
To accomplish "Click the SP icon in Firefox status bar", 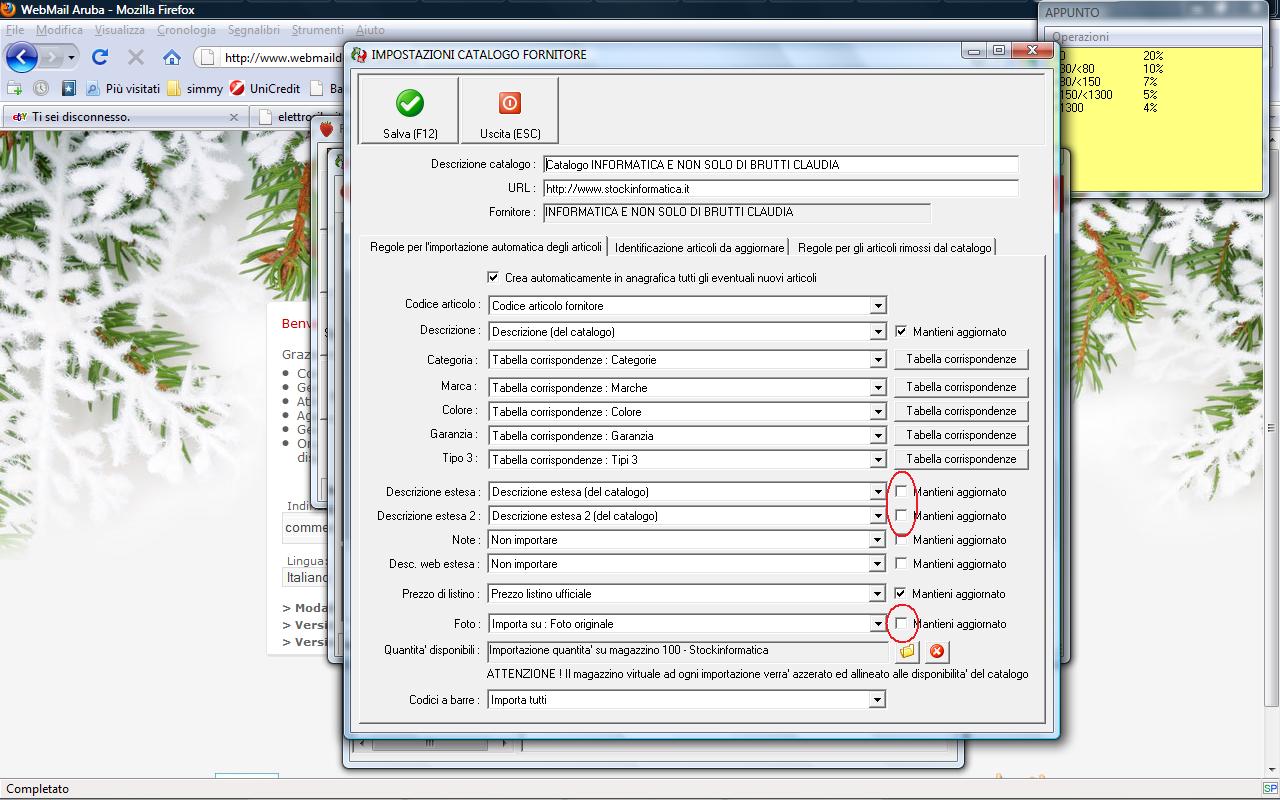I will click(x=1270, y=789).
